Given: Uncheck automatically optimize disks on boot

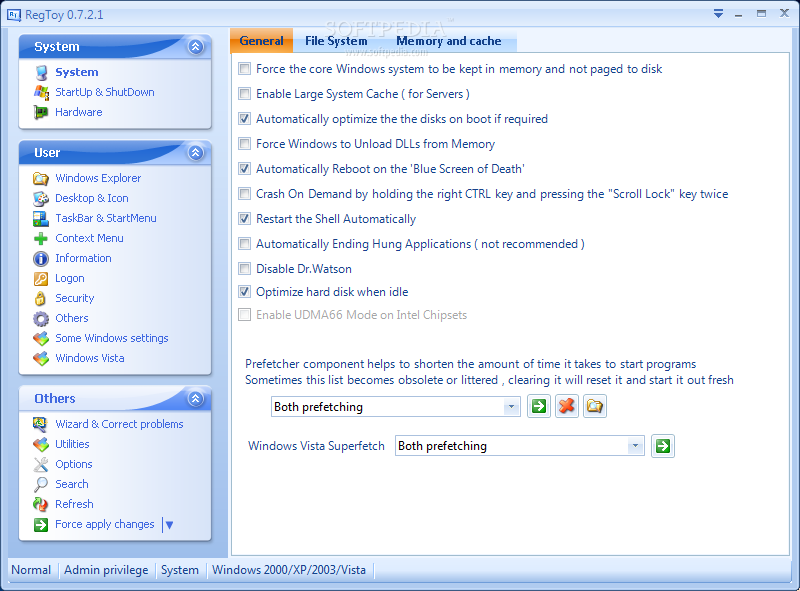Looking at the screenshot, I should (245, 118).
